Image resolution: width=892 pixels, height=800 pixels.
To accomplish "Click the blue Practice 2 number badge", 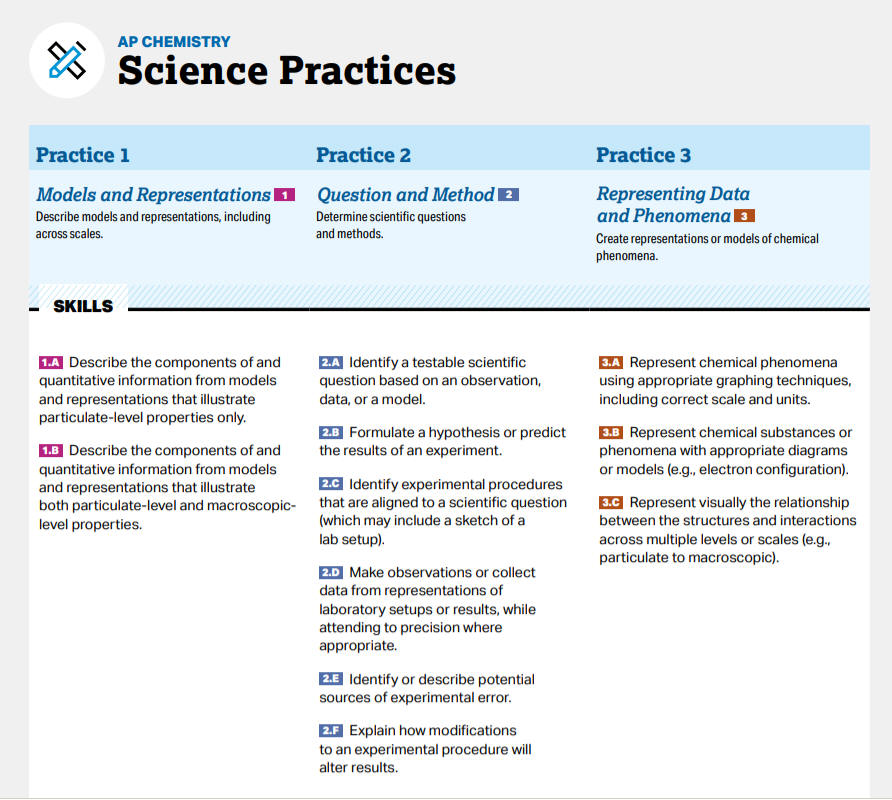I will [x=508, y=195].
